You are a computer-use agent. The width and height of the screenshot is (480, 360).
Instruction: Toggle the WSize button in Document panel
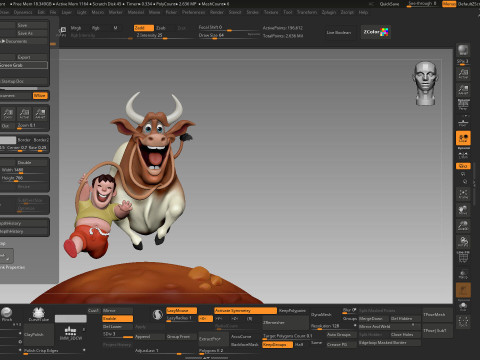tap(40, 96)
